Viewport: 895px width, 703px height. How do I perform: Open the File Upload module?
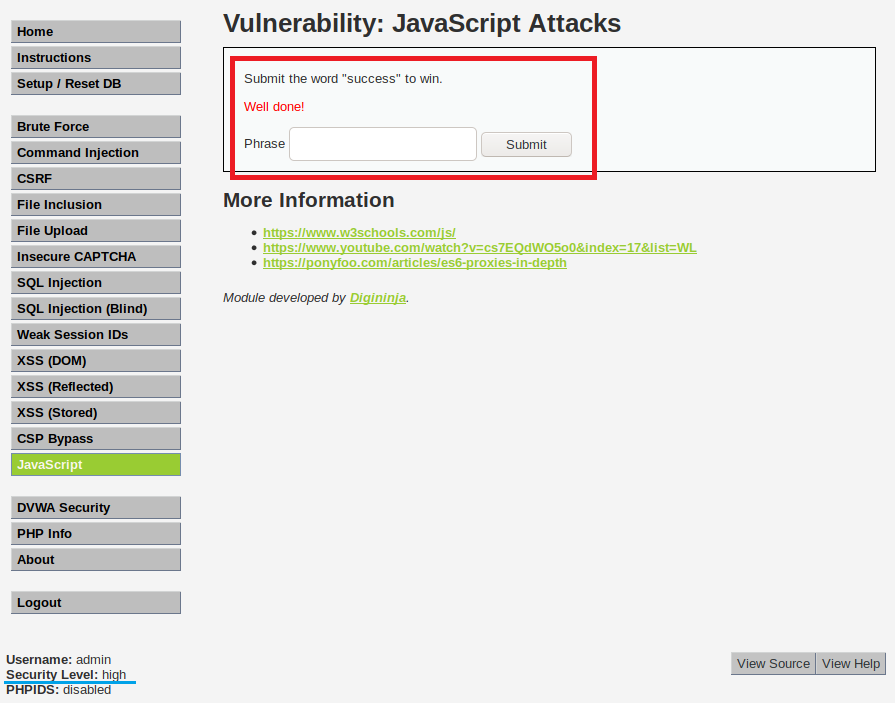[96, 231]
